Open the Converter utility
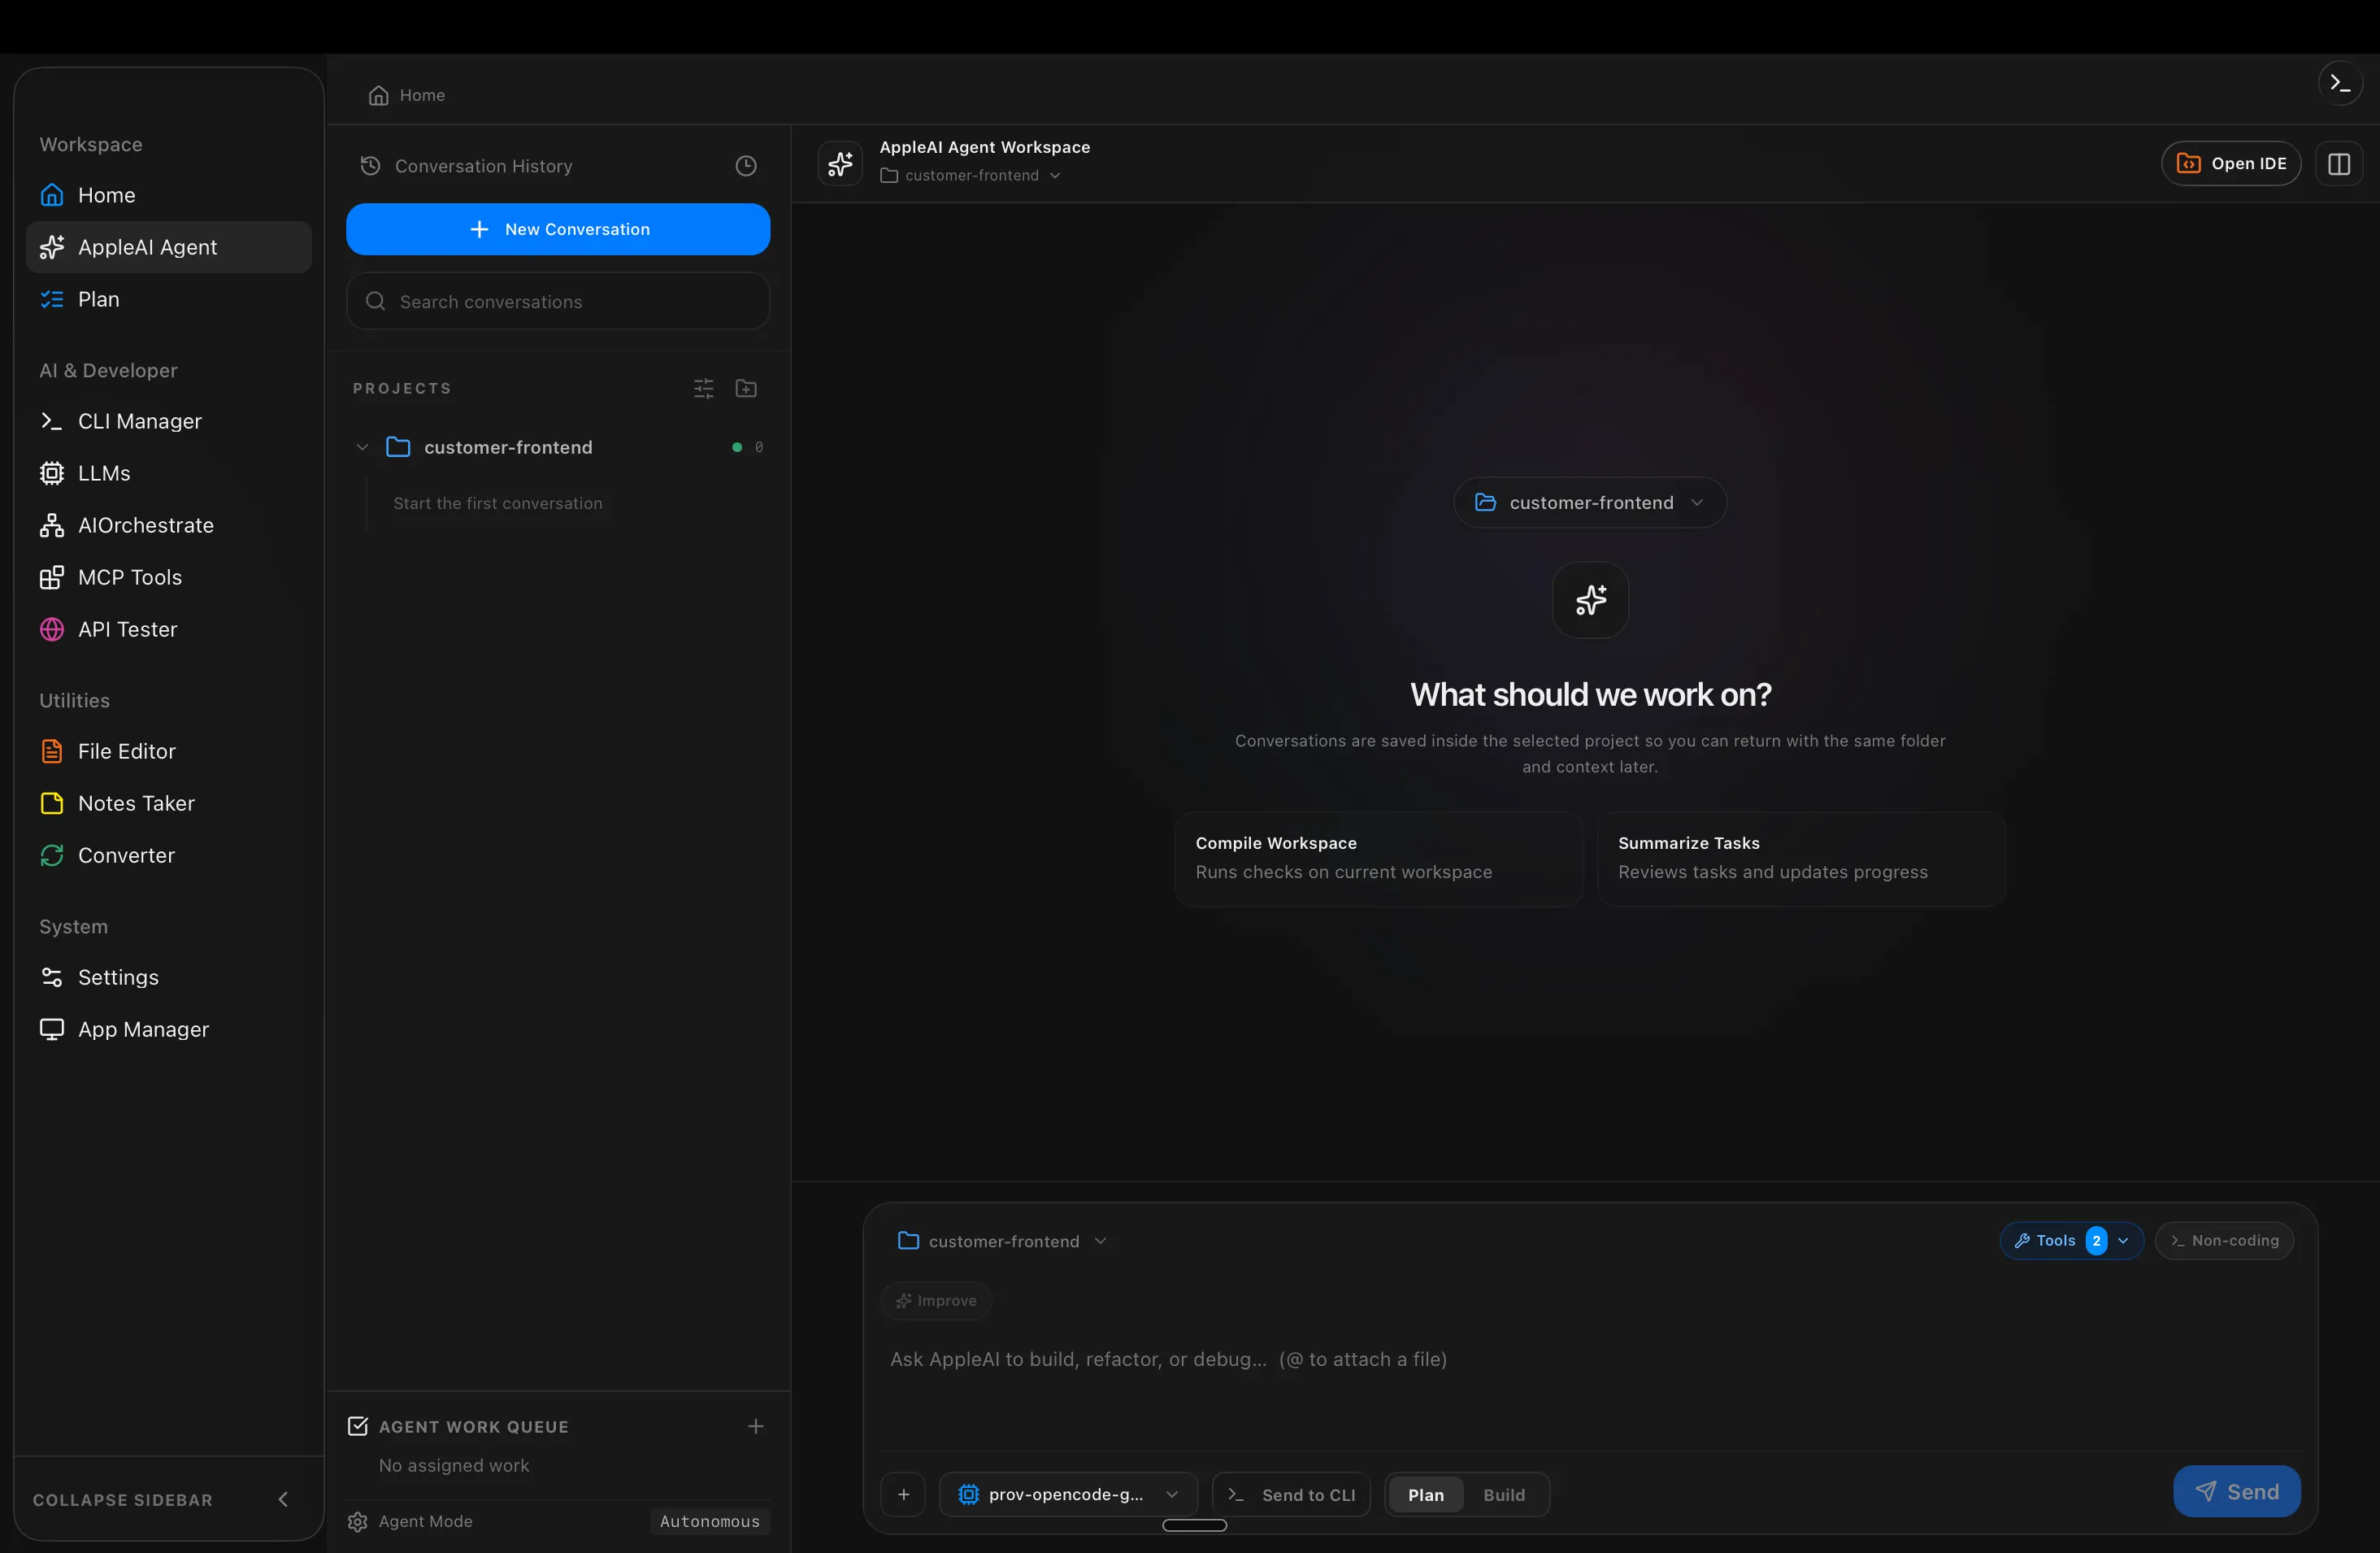This screenshot has width=2380, height=1553. pyautogui.click(x=168, y=855)
